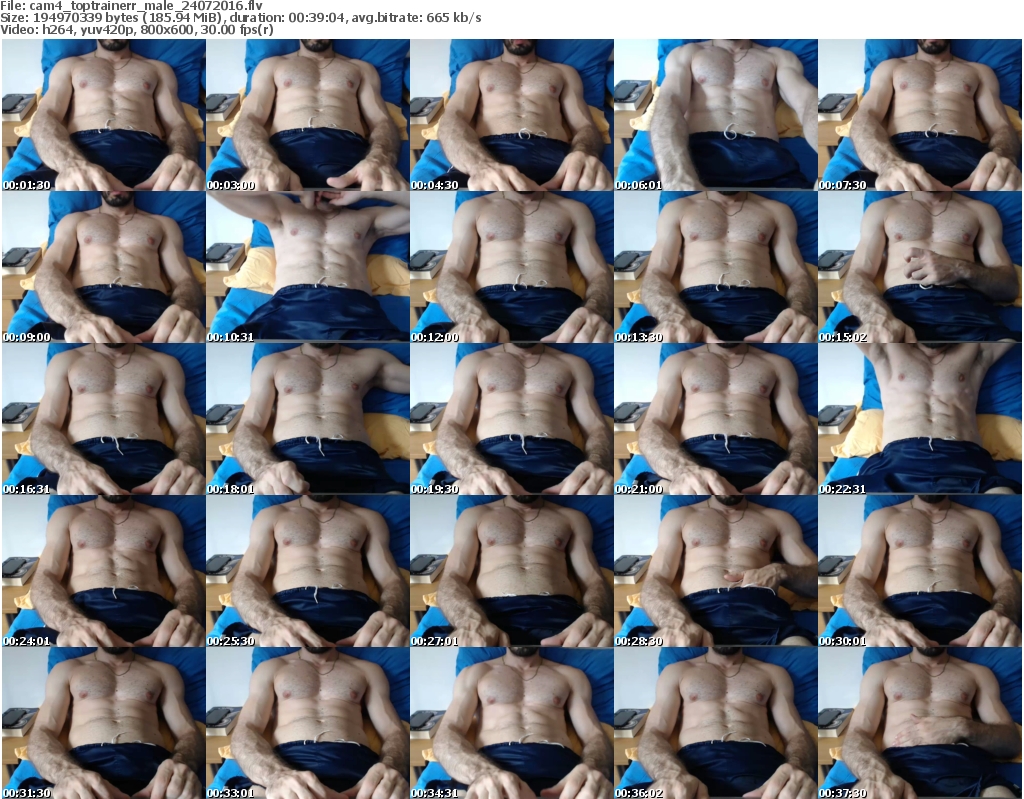Pick the 00:37:30 frame
Screen dimensions: 1024x799
coord(920,723)
